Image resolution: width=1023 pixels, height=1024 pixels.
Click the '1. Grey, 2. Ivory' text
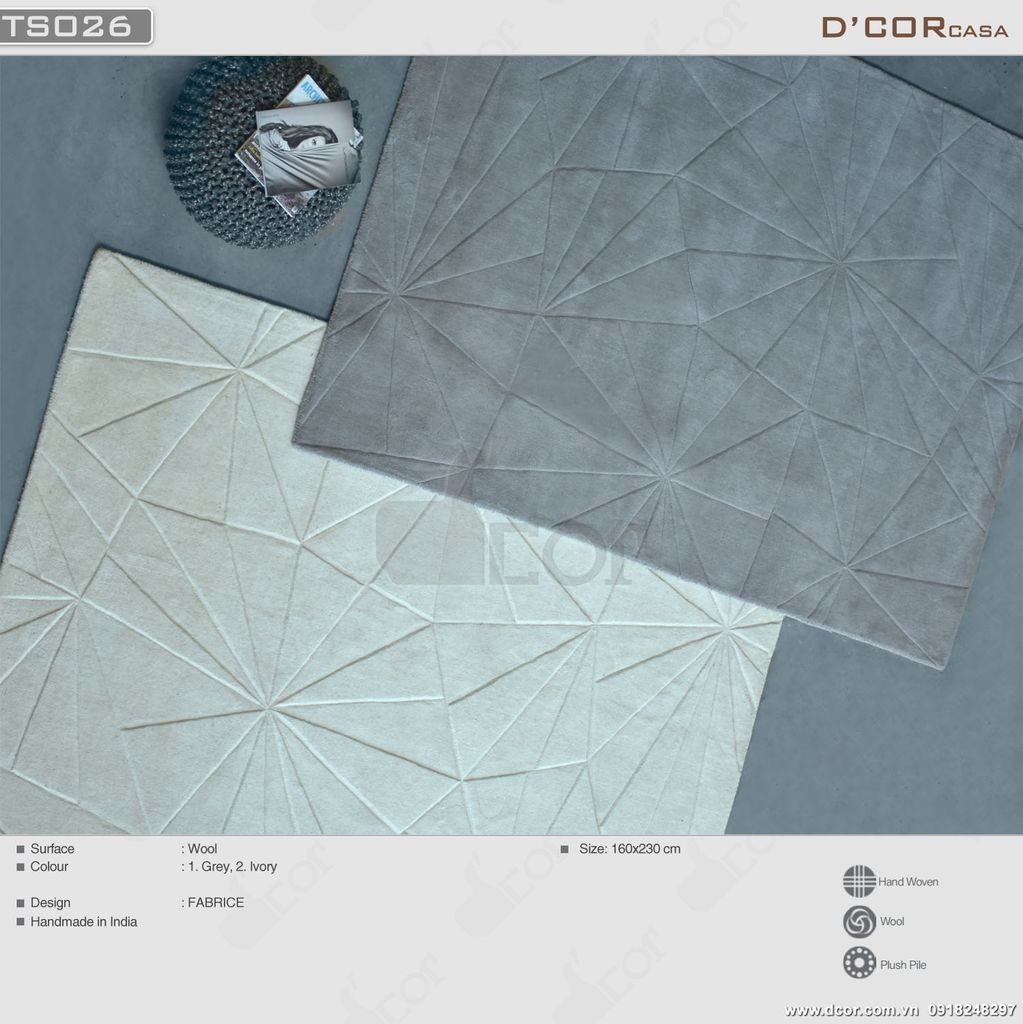[233, 867]
